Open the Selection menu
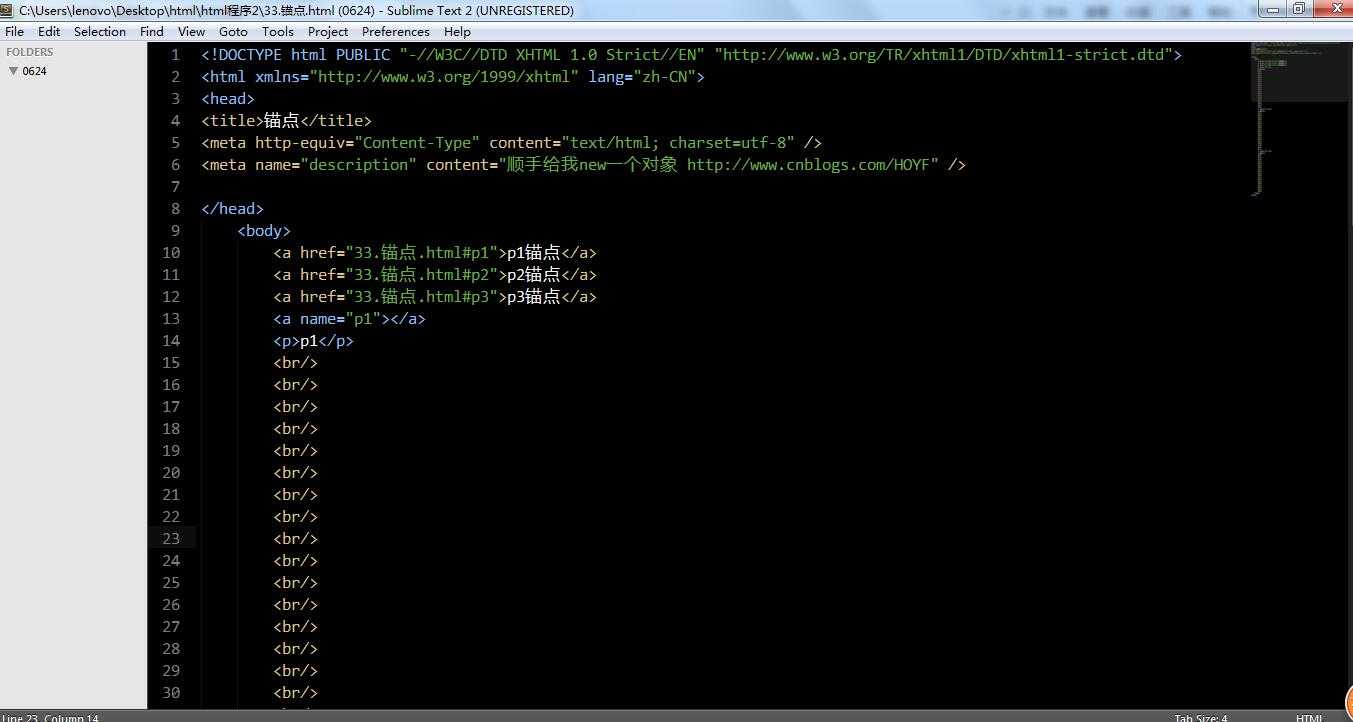Image resolution: width=1353 pixels, height=722 pixels. tap(100, 31)
